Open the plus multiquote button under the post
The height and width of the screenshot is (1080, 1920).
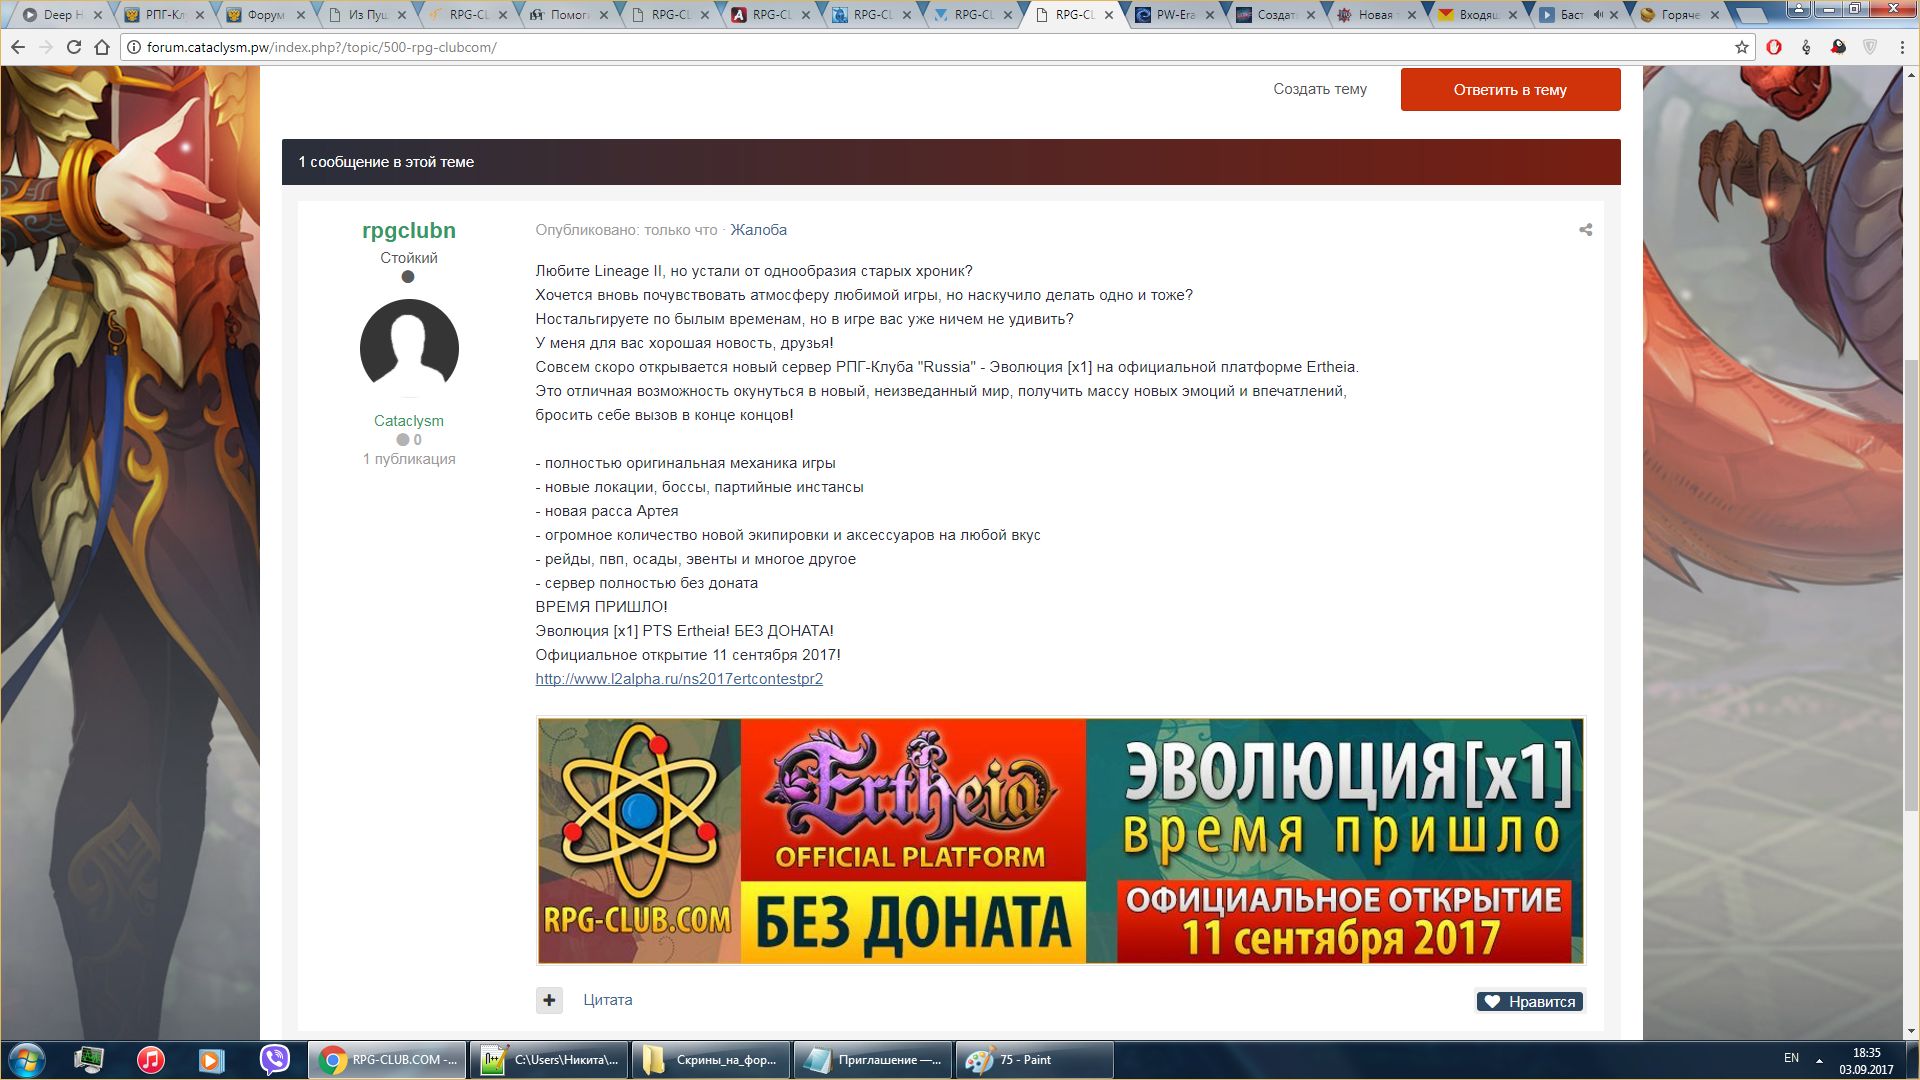coord(549,1000)
